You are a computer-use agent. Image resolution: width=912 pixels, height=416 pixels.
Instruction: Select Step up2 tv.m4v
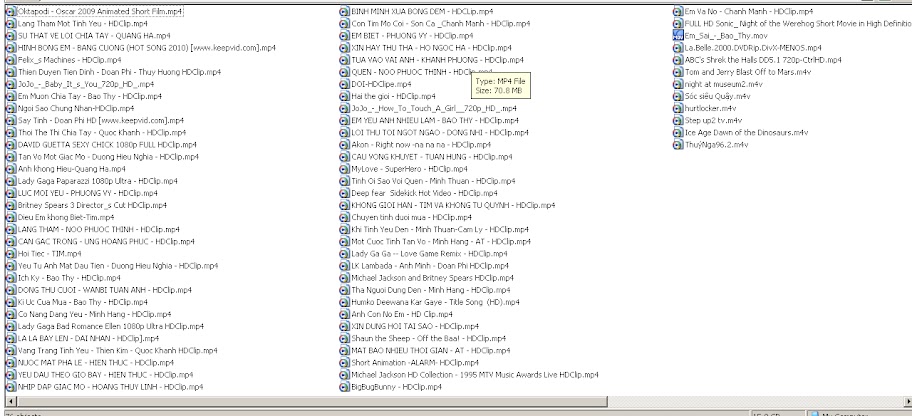[713, 120]
